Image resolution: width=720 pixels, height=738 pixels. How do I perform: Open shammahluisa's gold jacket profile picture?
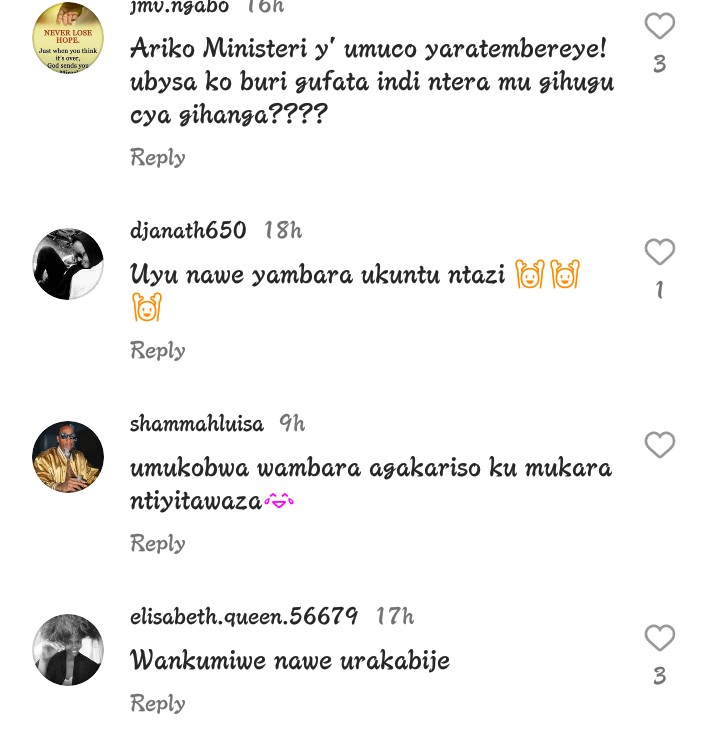tap(68, 457)
